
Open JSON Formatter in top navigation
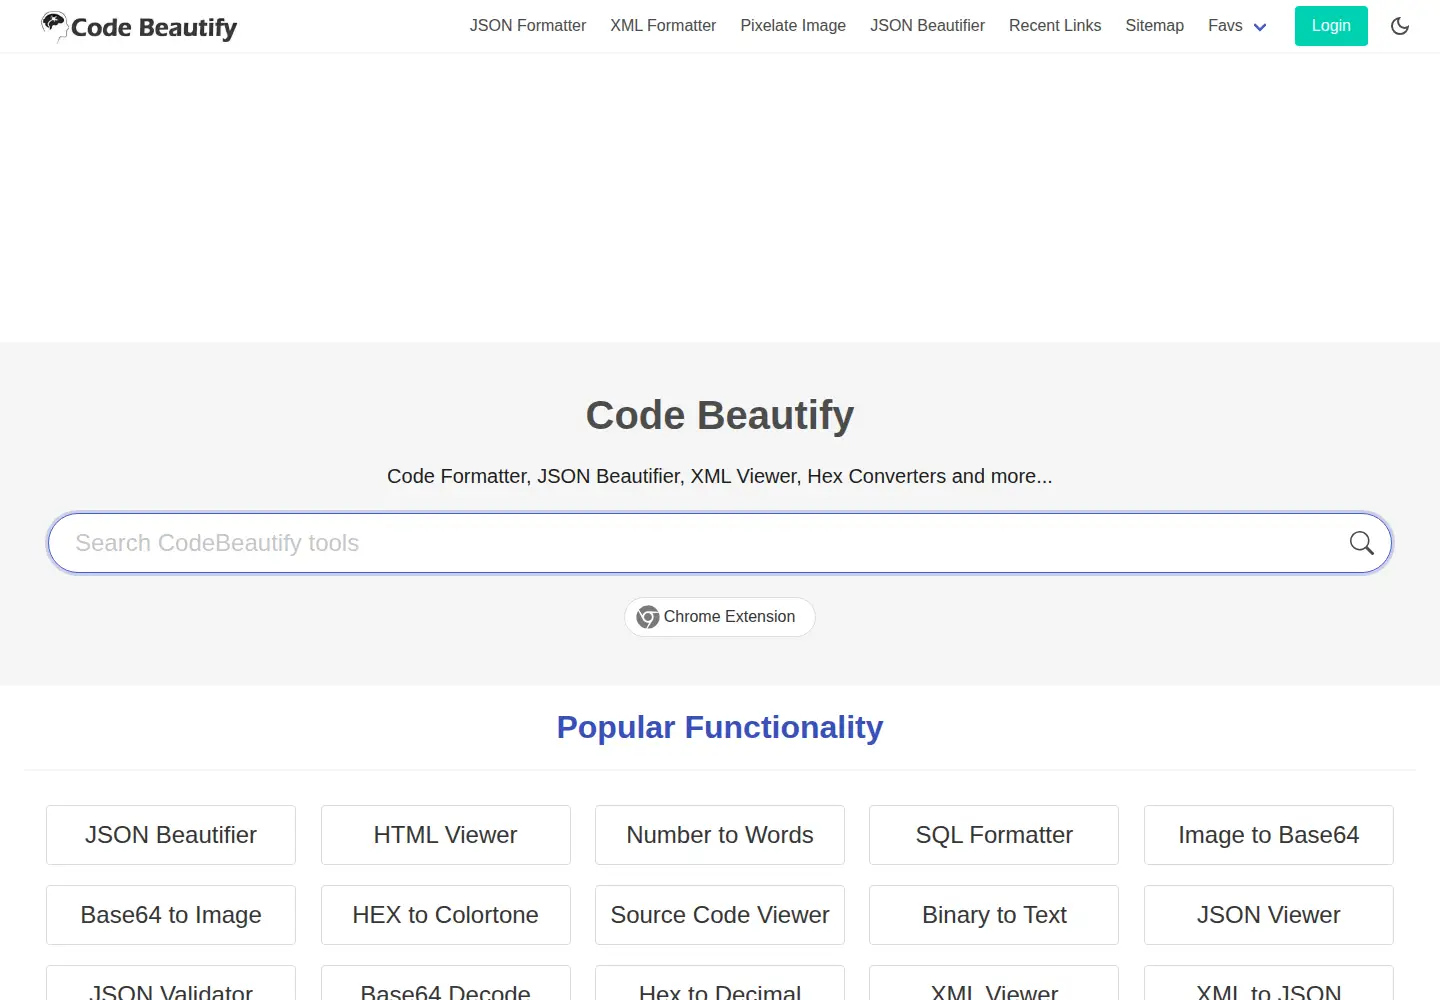click(528, 26)
